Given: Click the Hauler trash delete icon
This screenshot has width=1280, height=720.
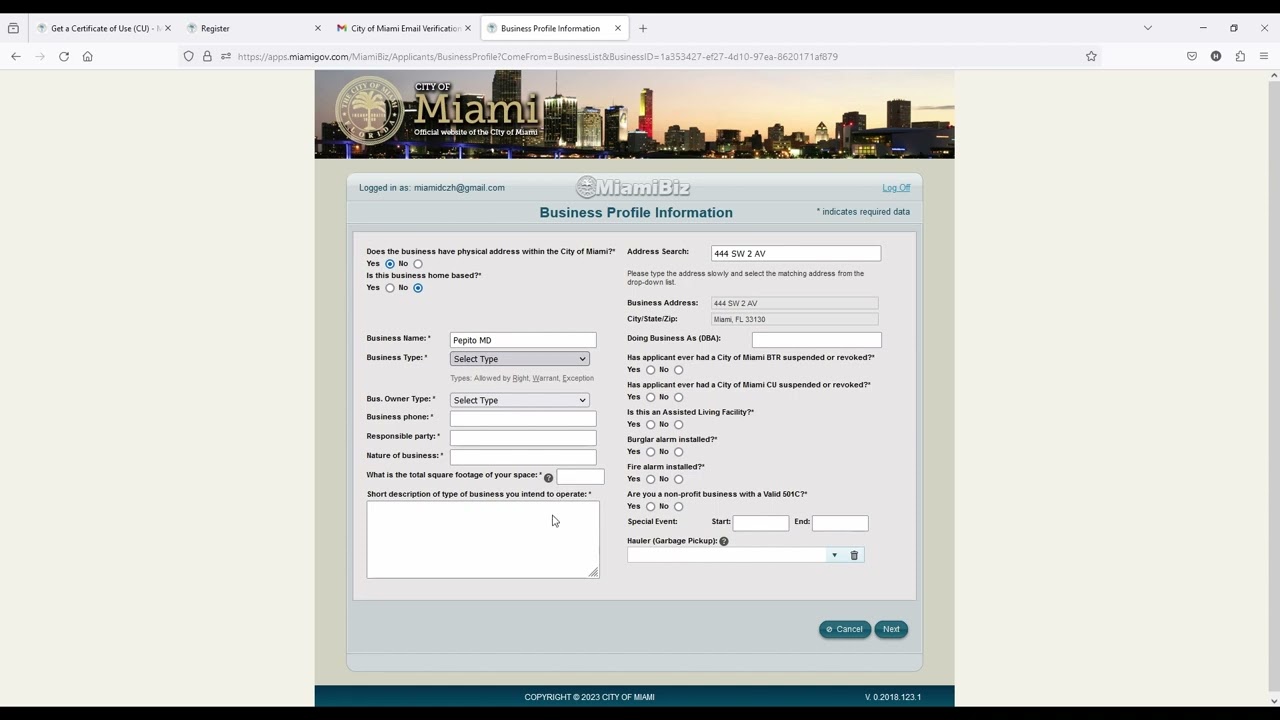Looking at the screenshot, I should [x=854, y=555].
